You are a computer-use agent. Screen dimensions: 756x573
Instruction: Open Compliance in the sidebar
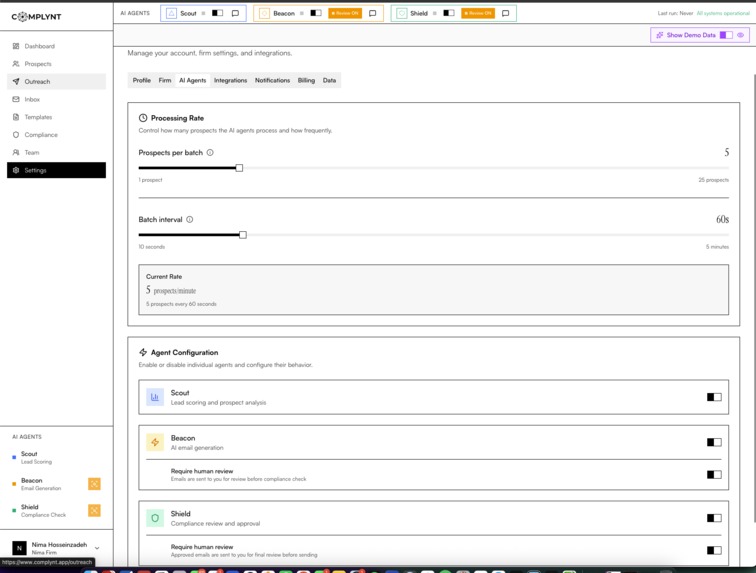pos(56,135)
